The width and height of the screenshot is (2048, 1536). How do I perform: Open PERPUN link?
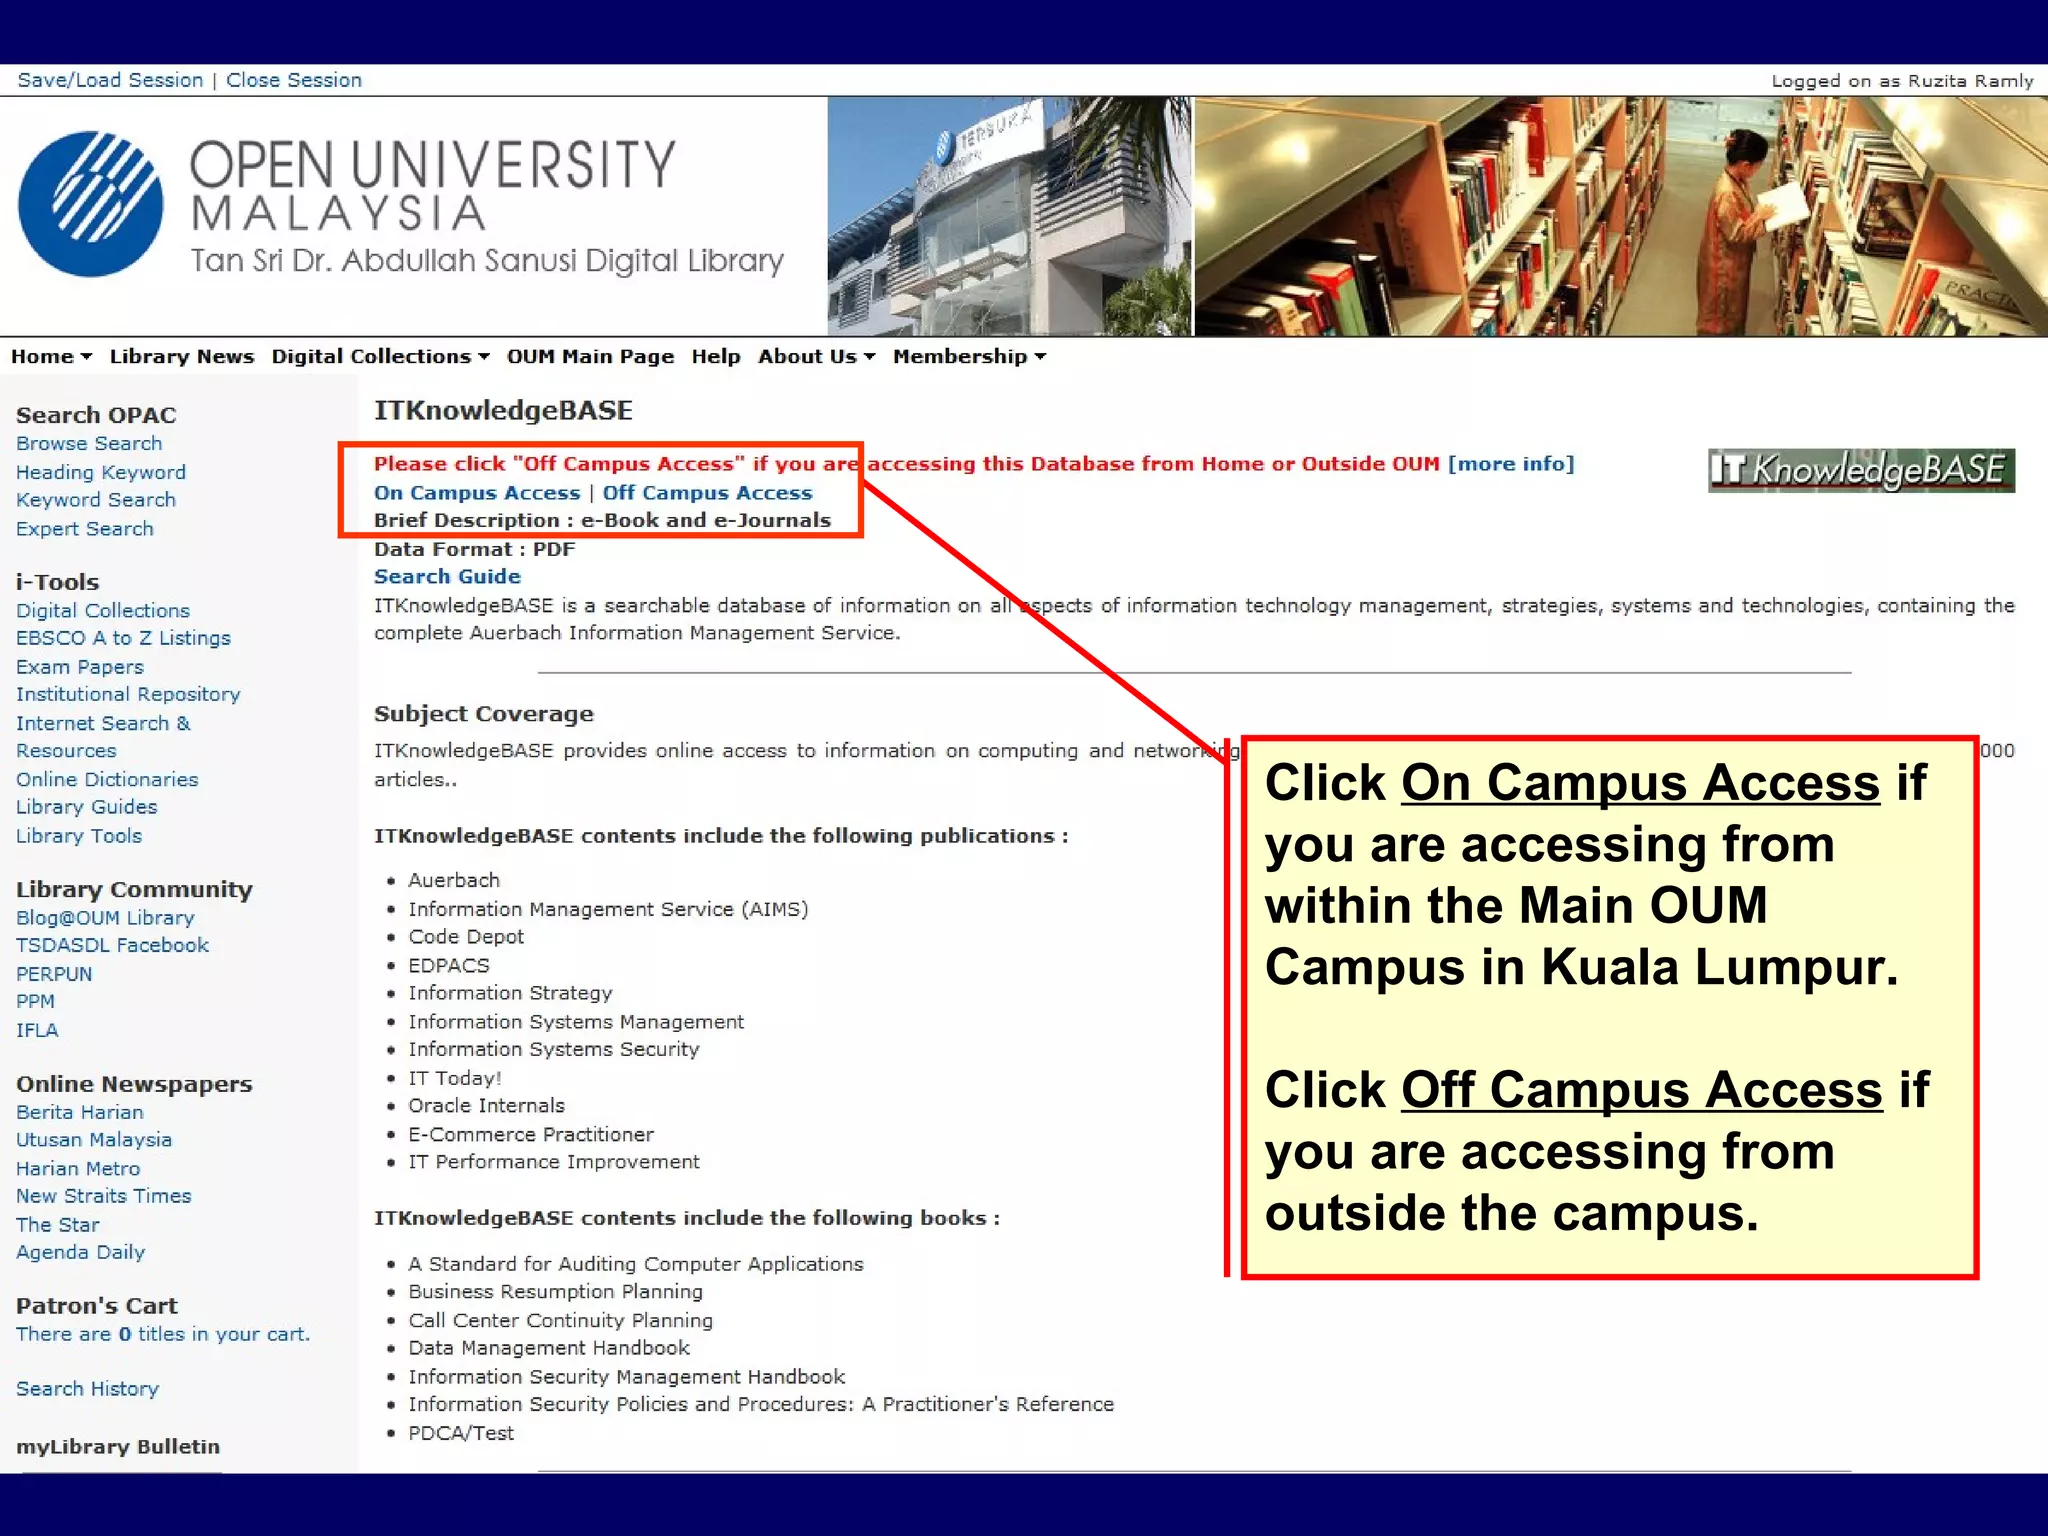(x=54, y=974)
